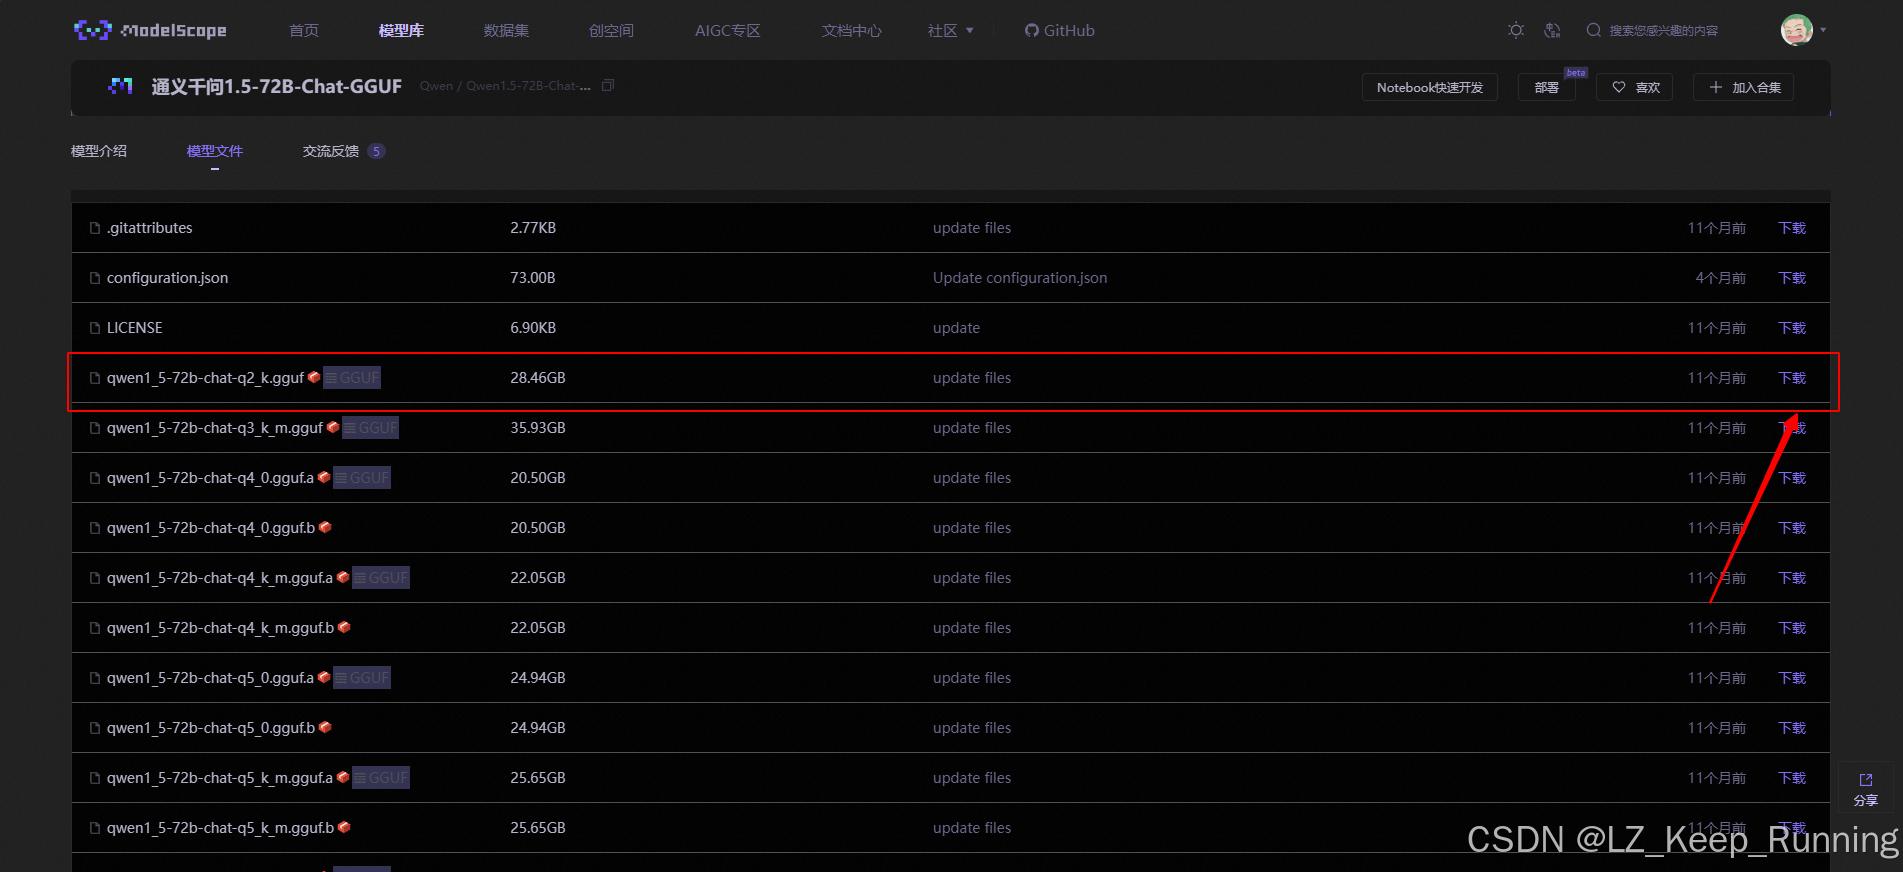This screenshot has width=1903, height=872.
Task: Click the GGUF badge on q3_k_m.gguf
Action: (371, 428)
